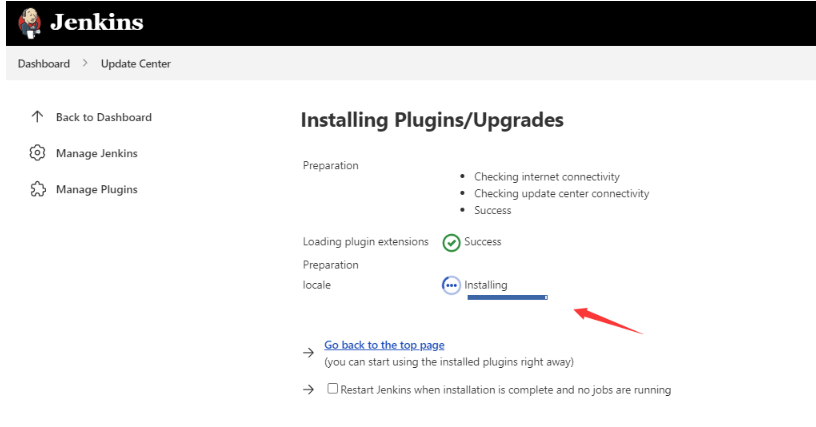Click arrow icon beside Go back link
Viewport: 816px width, 427px height.
click(x=309, y=353)
